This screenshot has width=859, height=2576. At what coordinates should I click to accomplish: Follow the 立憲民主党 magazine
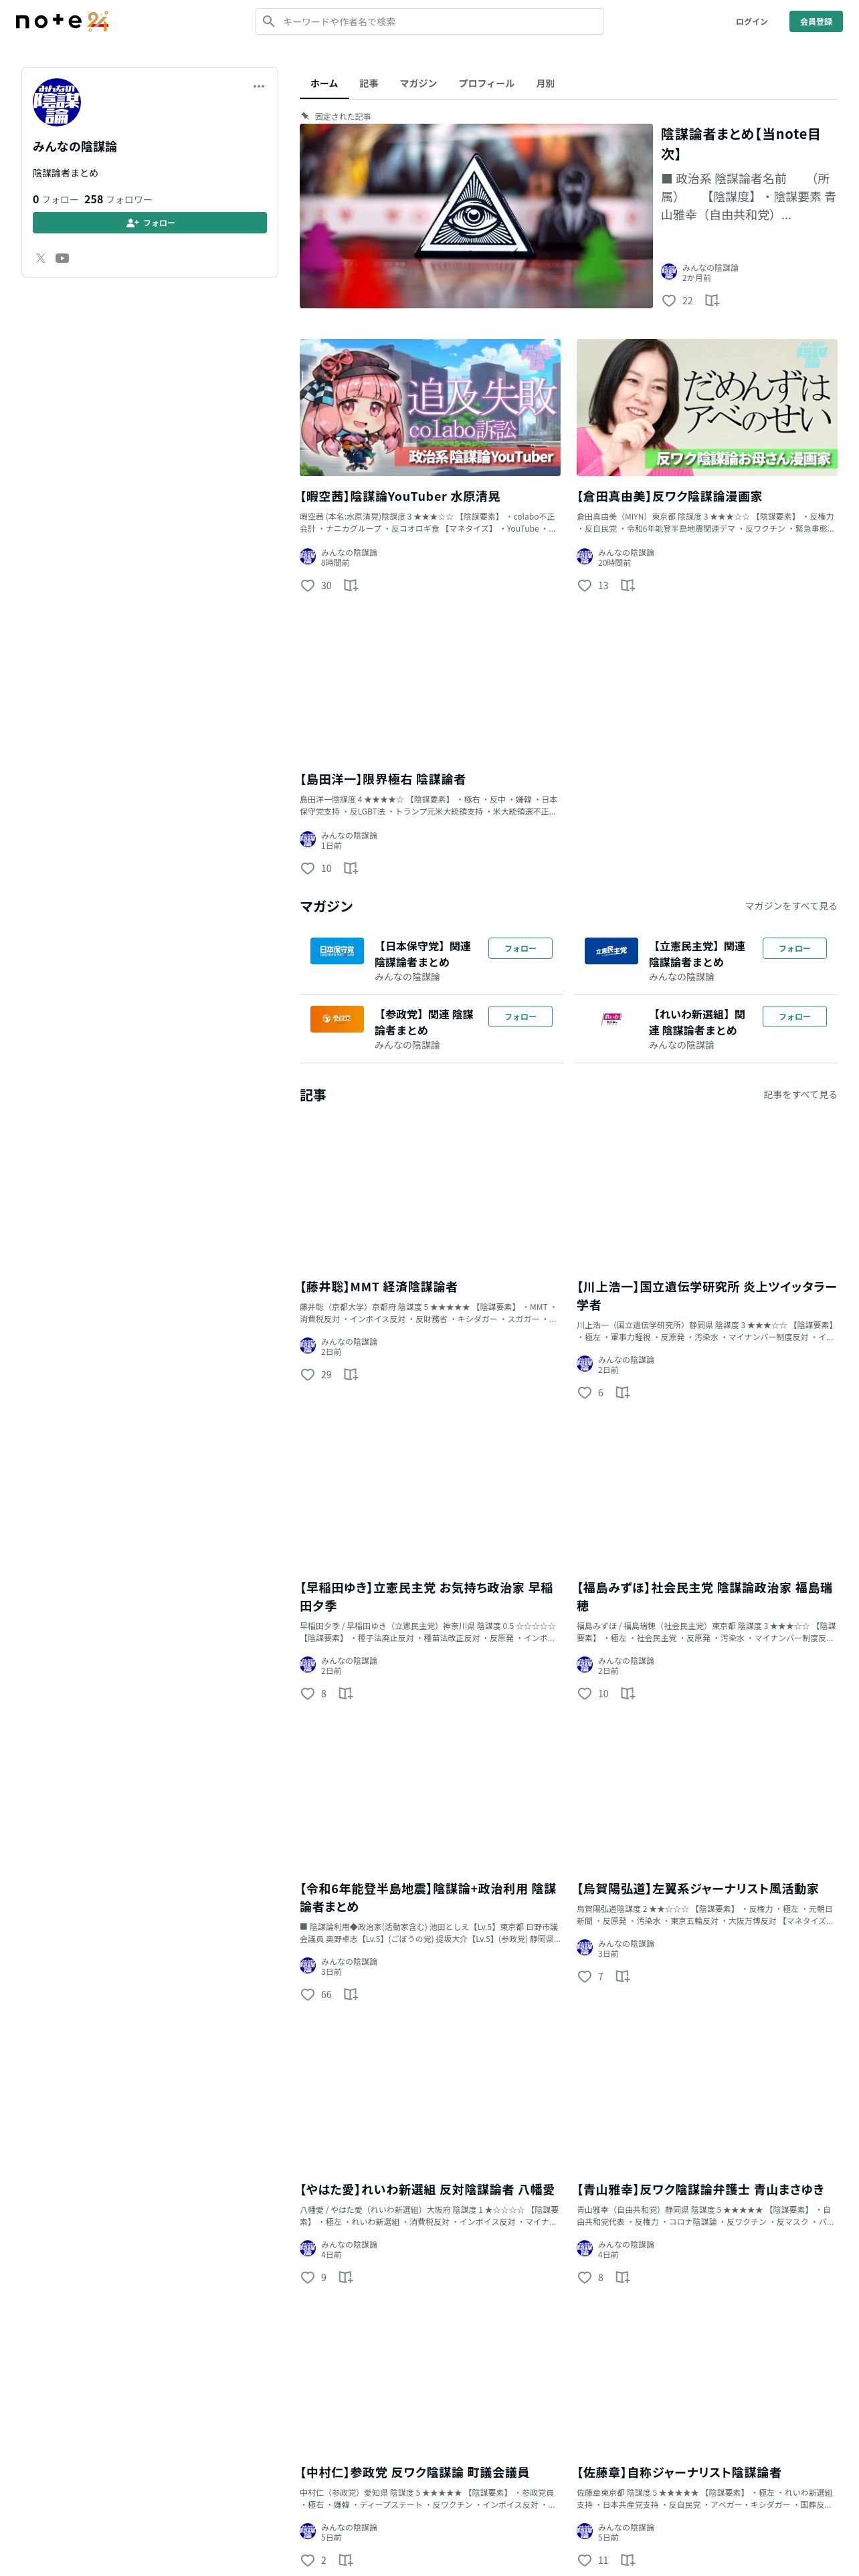[x=795, y=948]
